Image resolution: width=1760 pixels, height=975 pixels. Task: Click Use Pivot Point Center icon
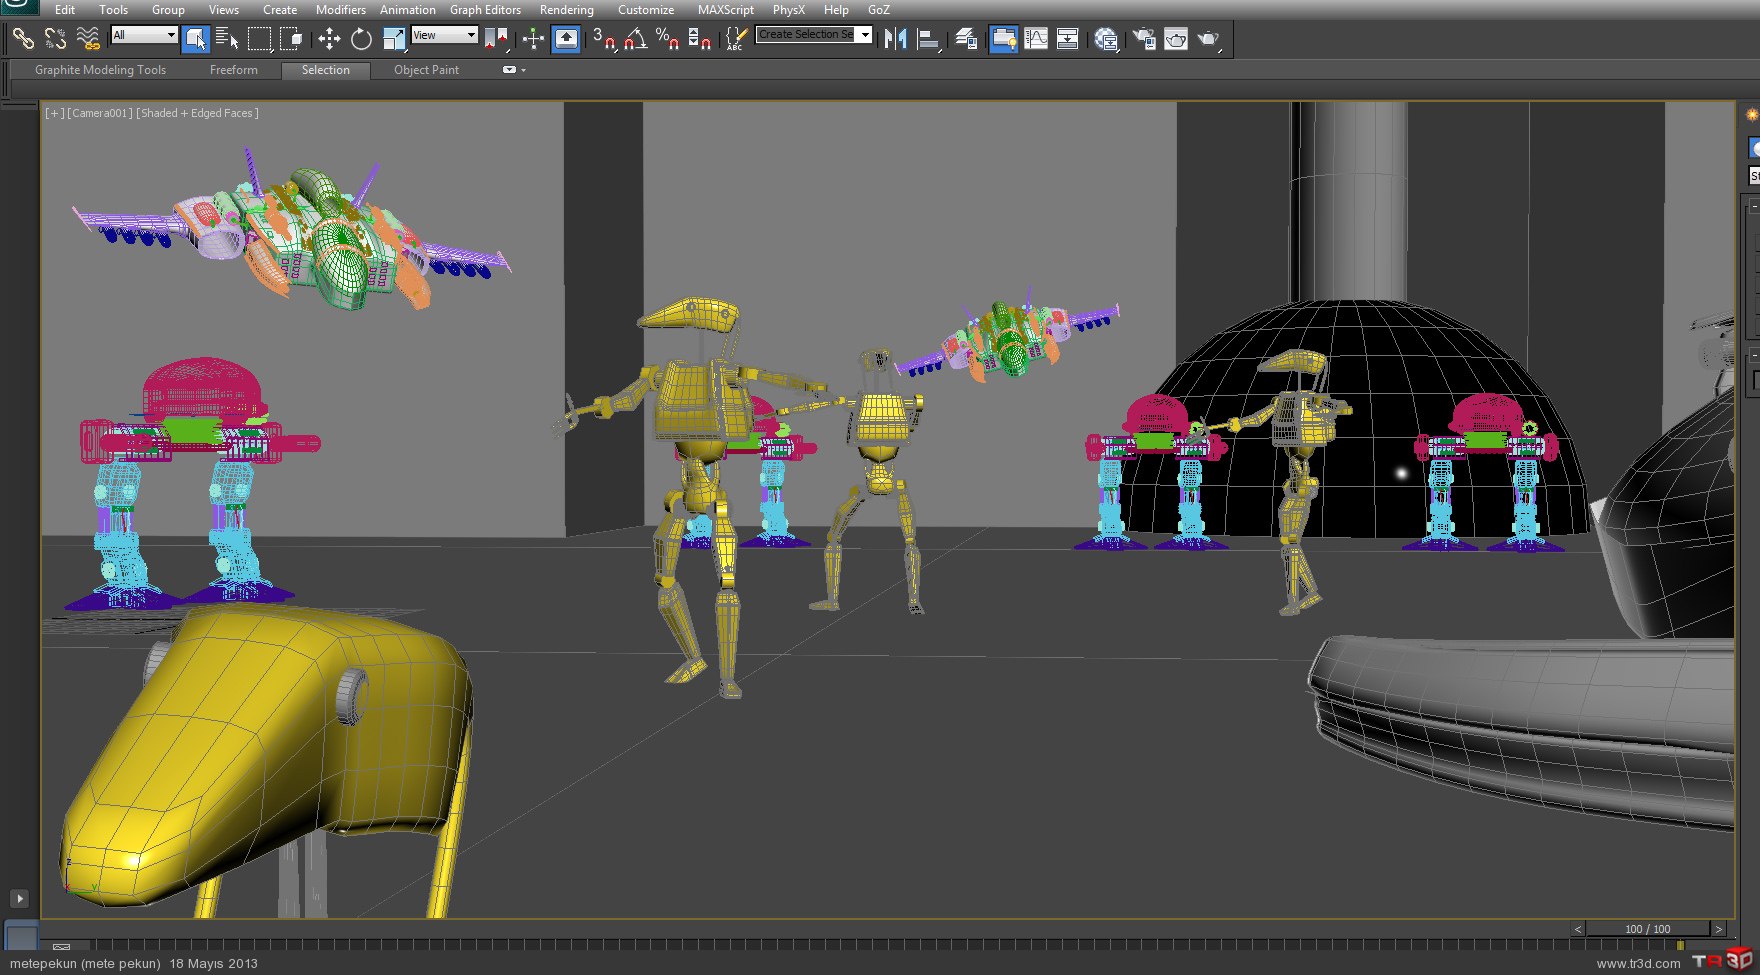[496, 39]
